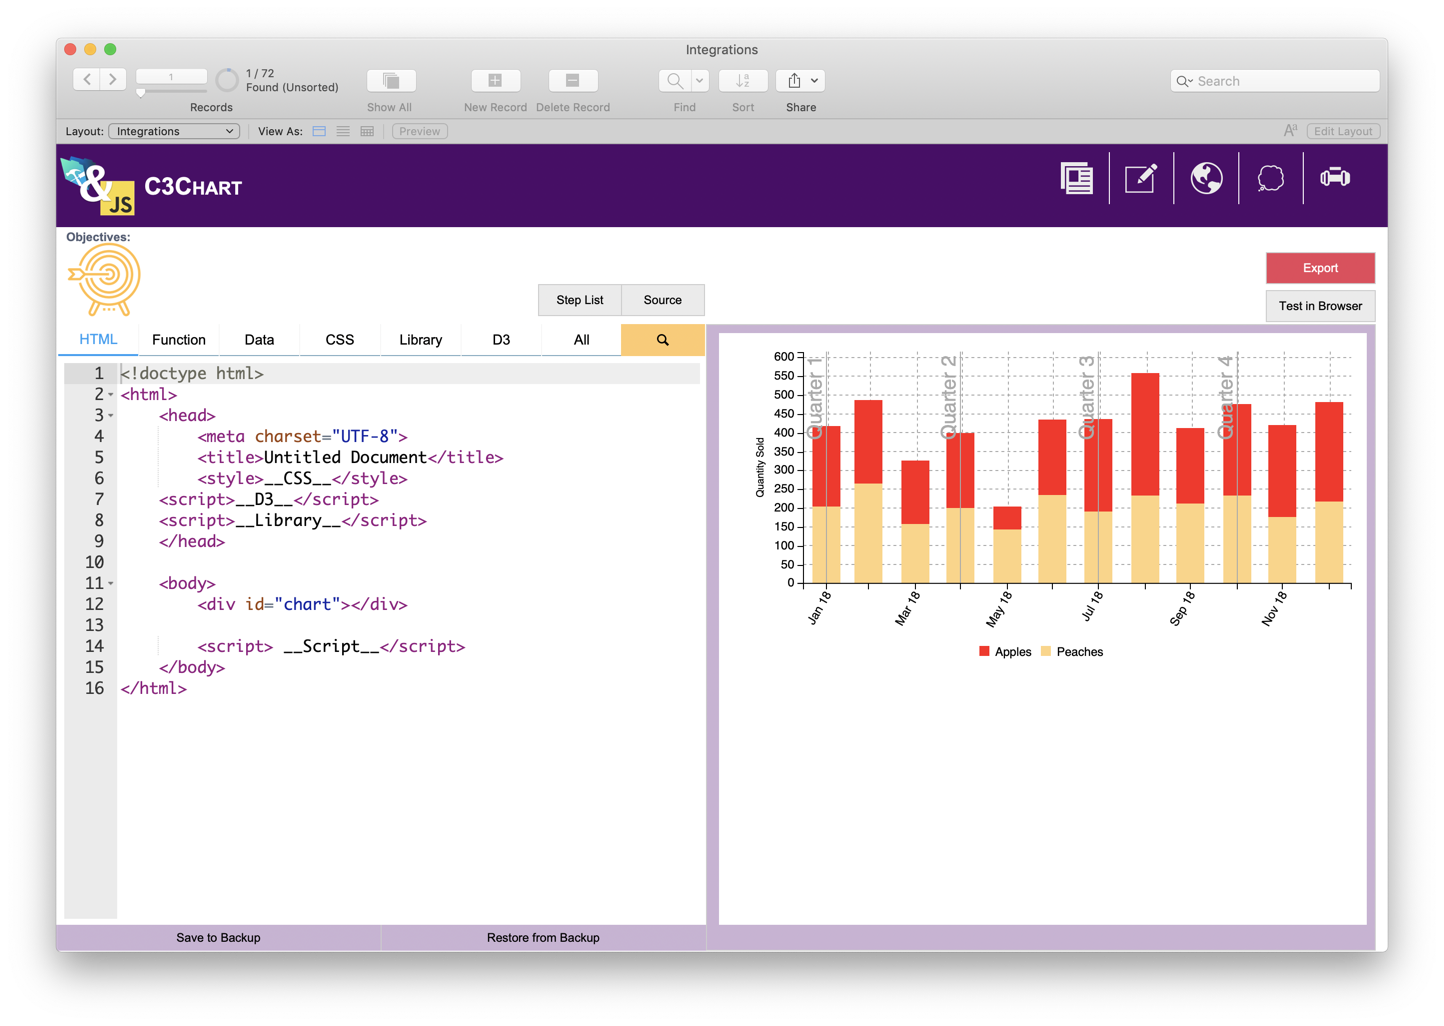Image resolution: width=1444 pixels, height=1026 pixels.
Task: Toggle the Apples series in the chart legend
Action: (x=1004, y=651)
